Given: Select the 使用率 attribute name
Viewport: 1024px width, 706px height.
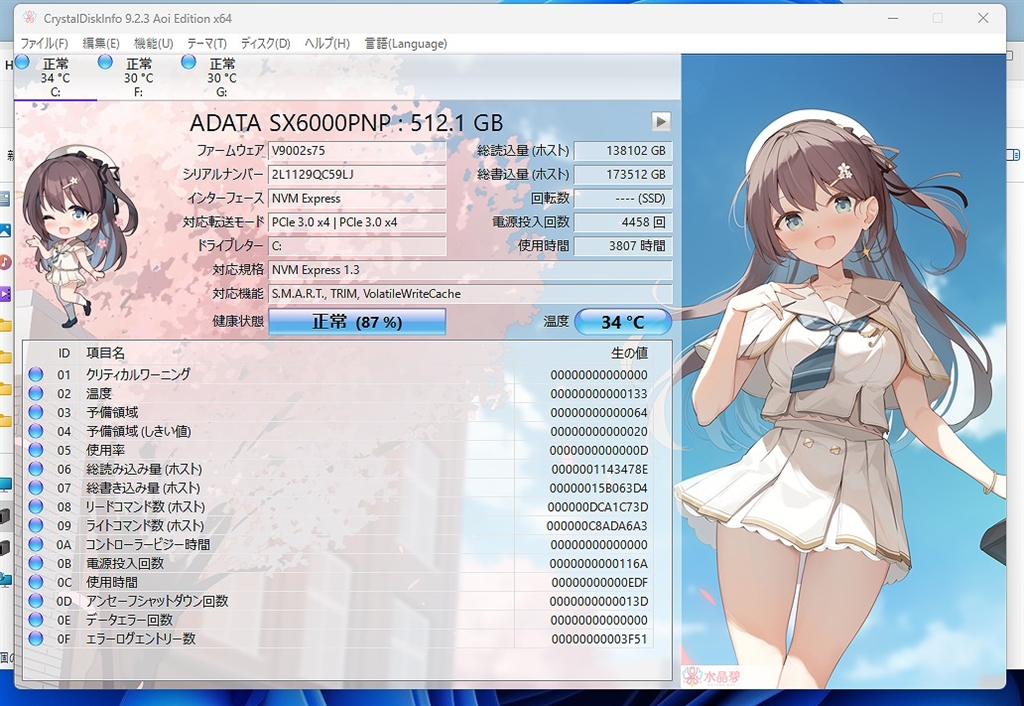Looking at the screenshot, I should pos(105,450).
